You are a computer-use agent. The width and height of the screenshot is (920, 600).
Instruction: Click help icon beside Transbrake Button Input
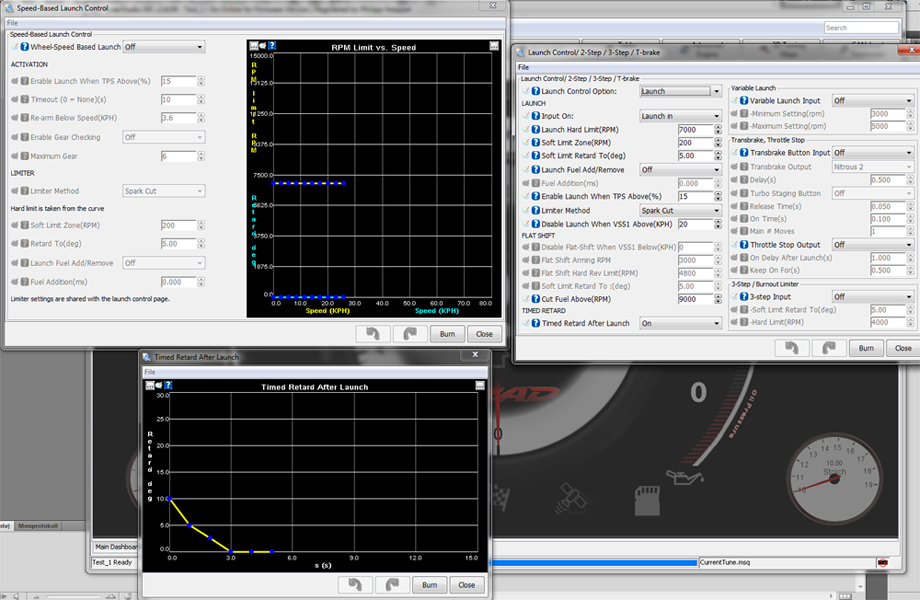pos(746,153)
